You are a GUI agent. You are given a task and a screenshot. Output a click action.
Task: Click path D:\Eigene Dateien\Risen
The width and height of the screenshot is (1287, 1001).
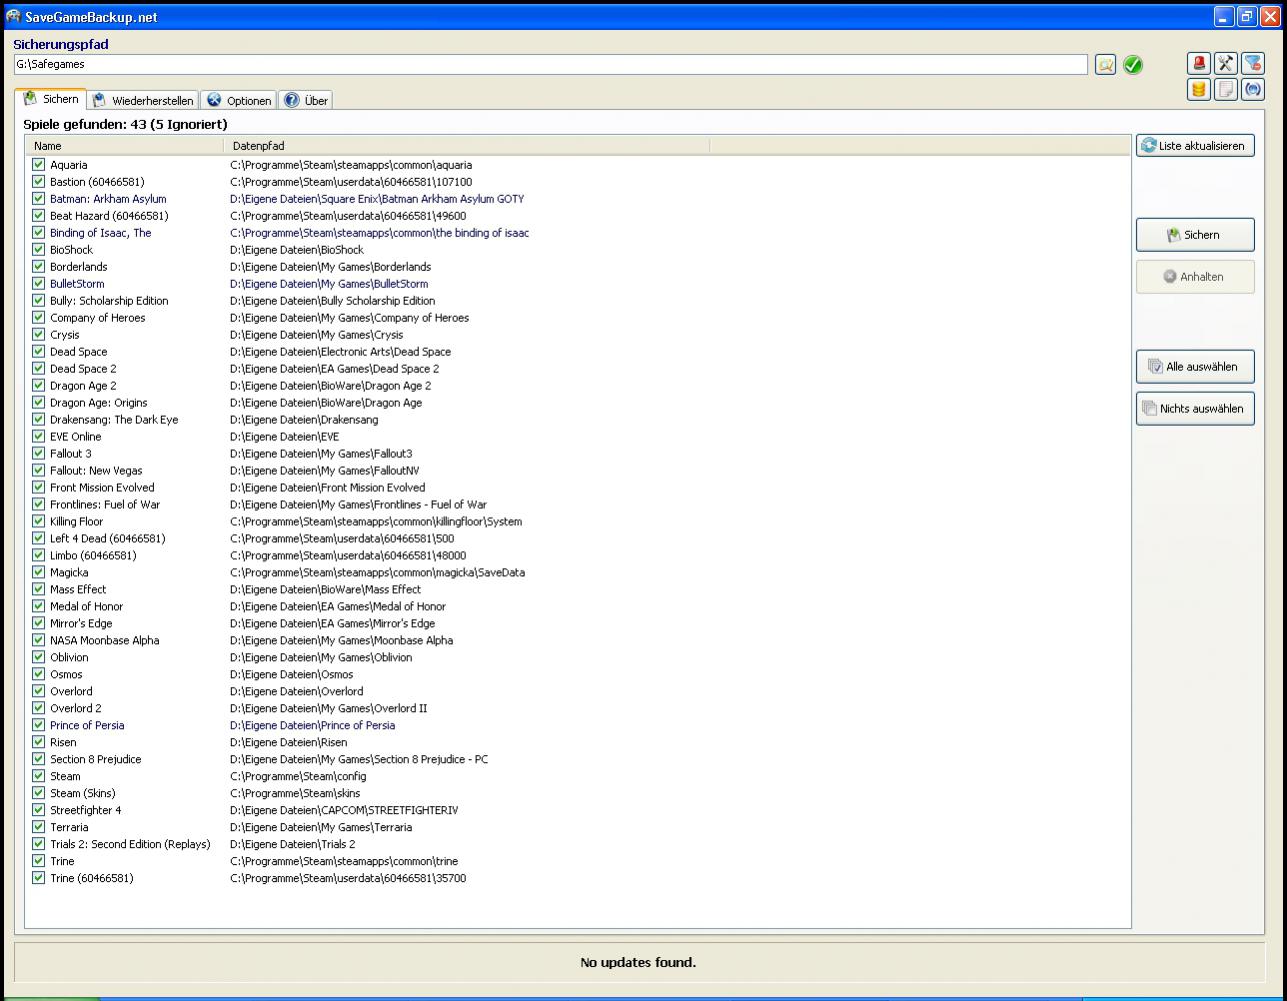pos(289,743)
